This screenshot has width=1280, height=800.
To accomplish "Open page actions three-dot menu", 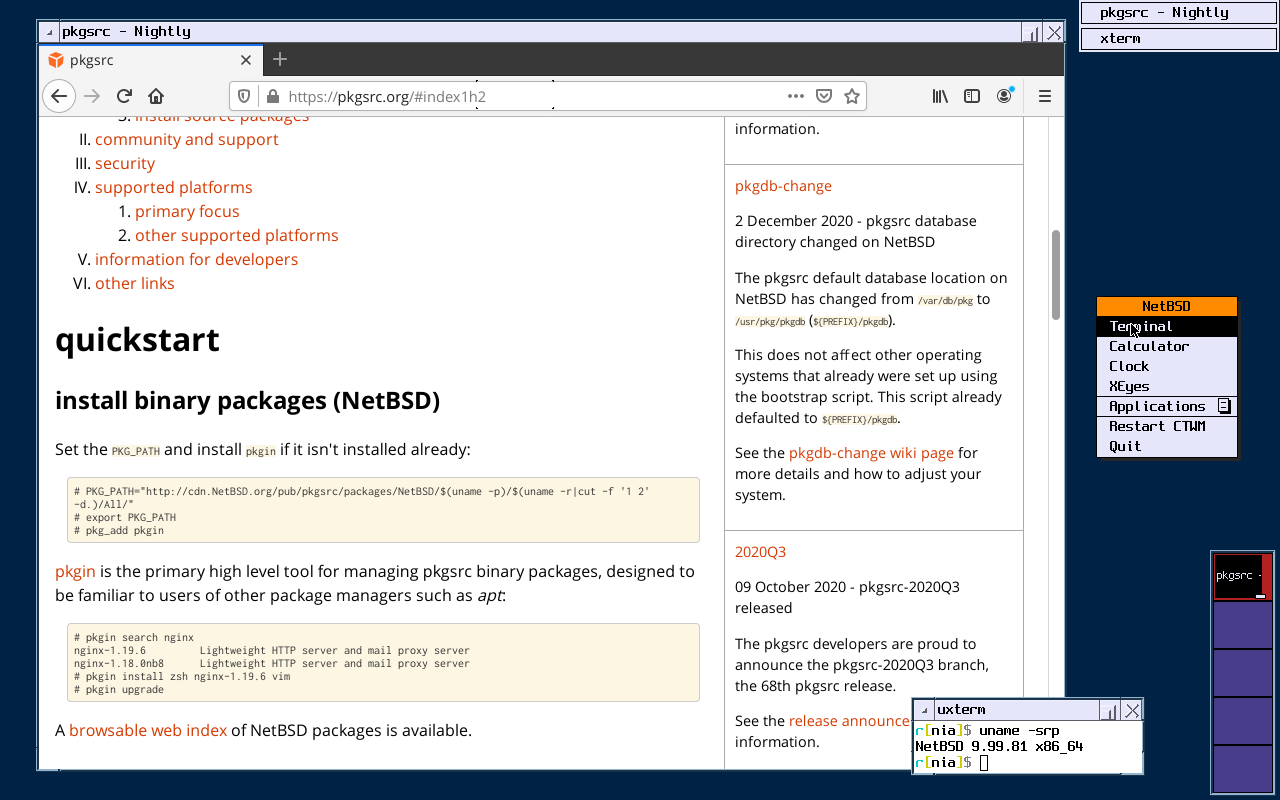I will click(x=796, y=96).
